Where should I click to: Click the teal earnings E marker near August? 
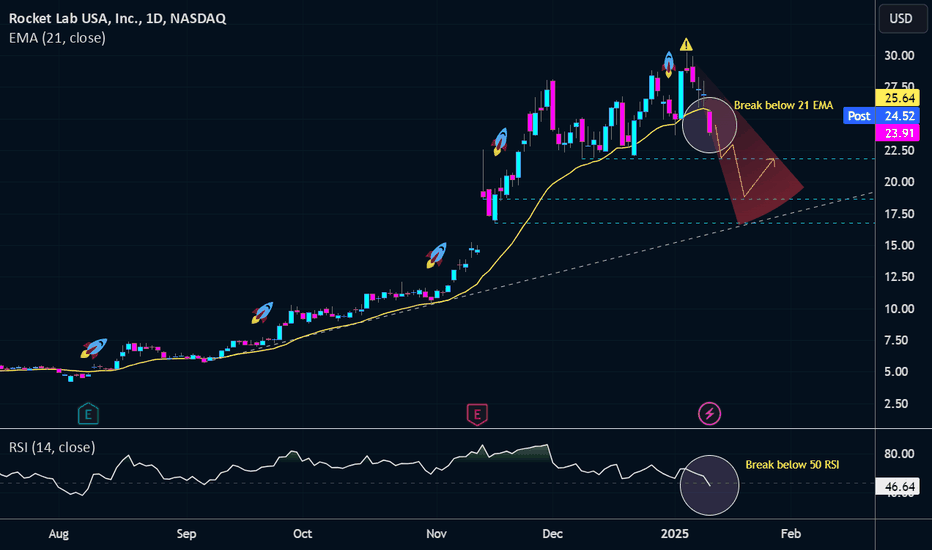[88, 414]
